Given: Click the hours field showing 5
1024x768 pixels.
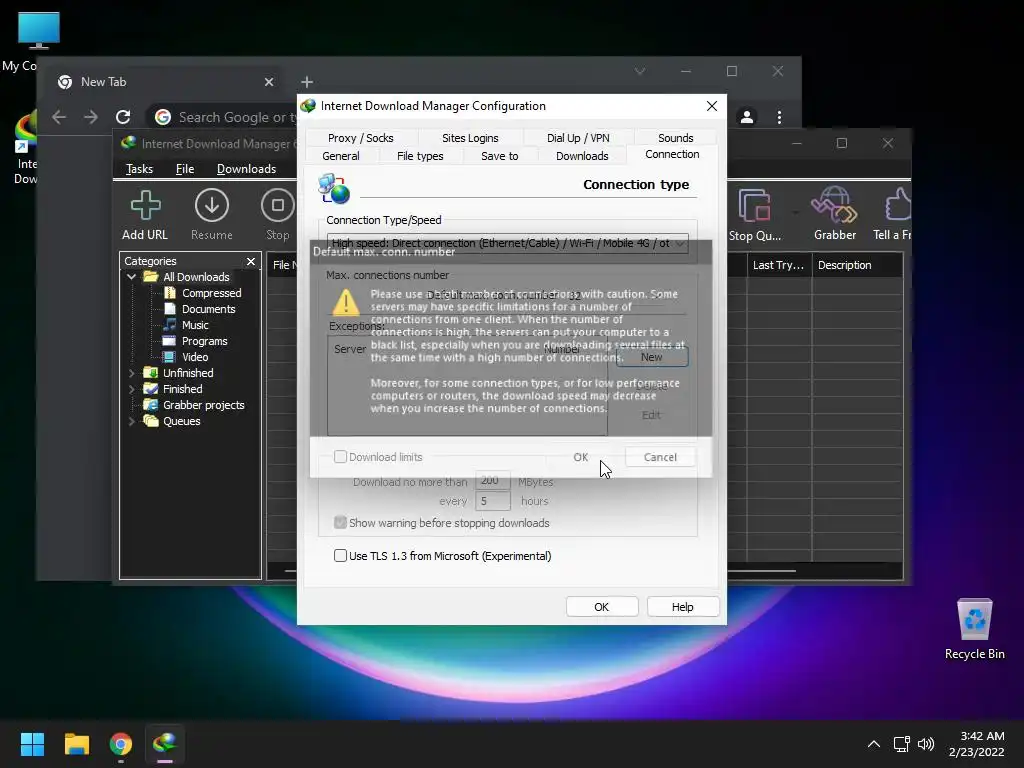Looking at the screenshot, I should 492,501.
